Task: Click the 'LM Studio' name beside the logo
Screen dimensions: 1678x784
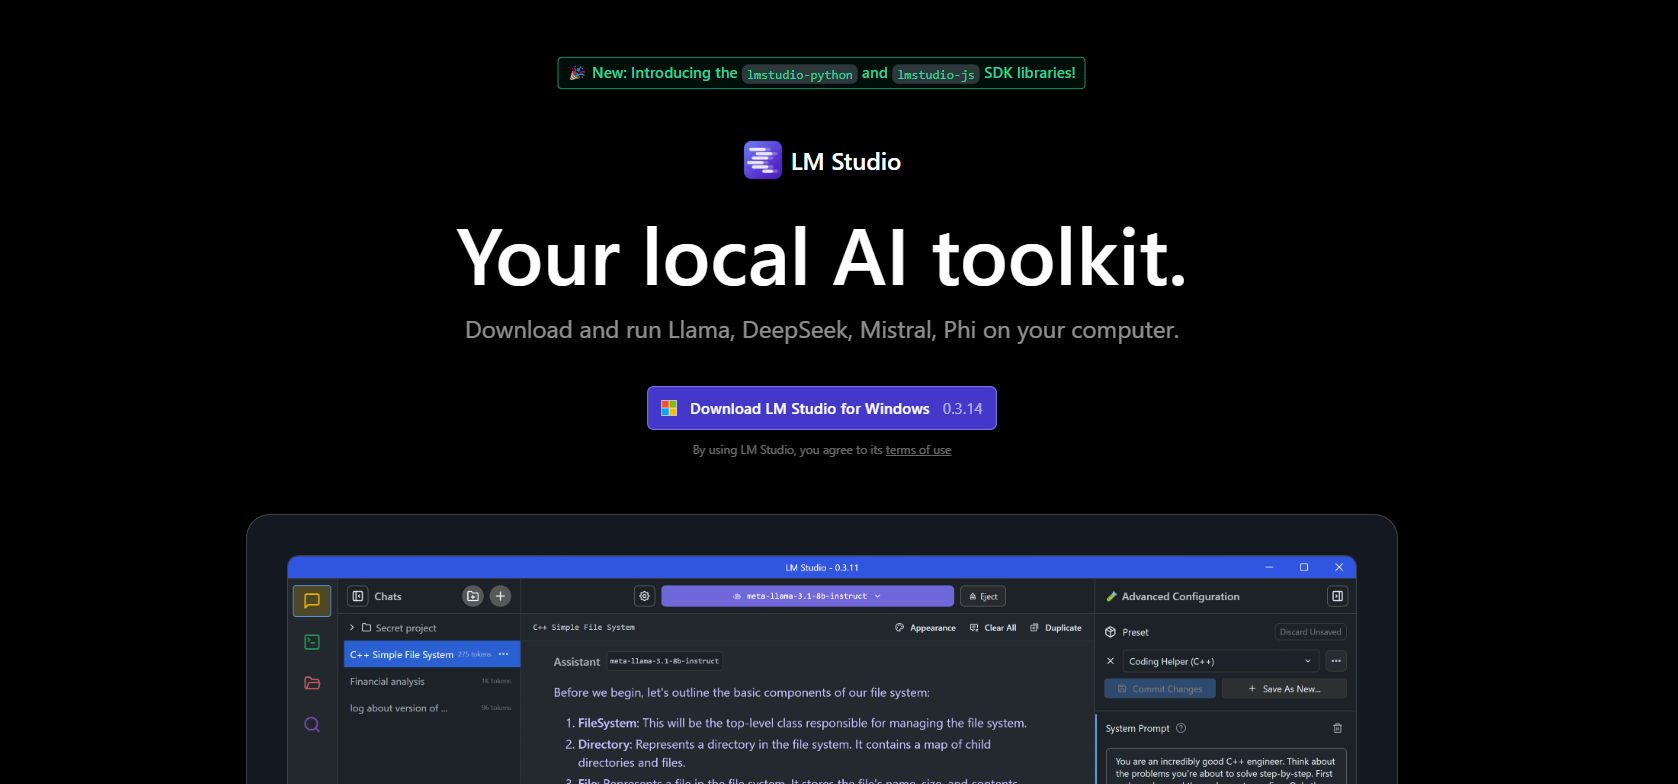Action: pyautogui.click(x=846, y=162)
